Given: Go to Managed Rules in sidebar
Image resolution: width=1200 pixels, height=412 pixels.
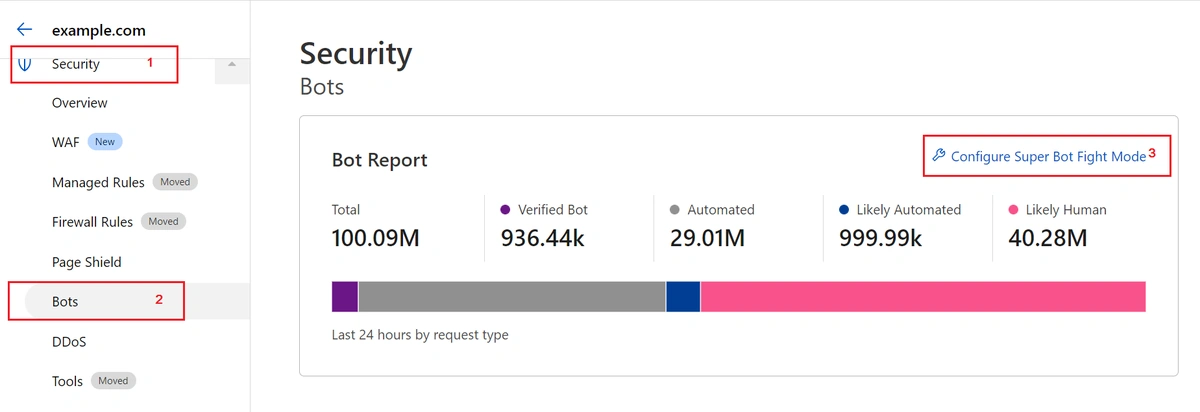Looking at the screenshot, I should point(98,182).
